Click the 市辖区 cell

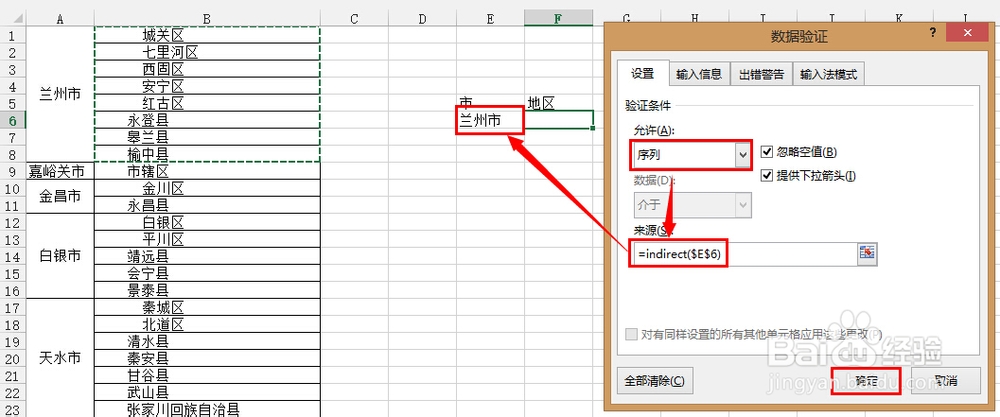(207, 171)
